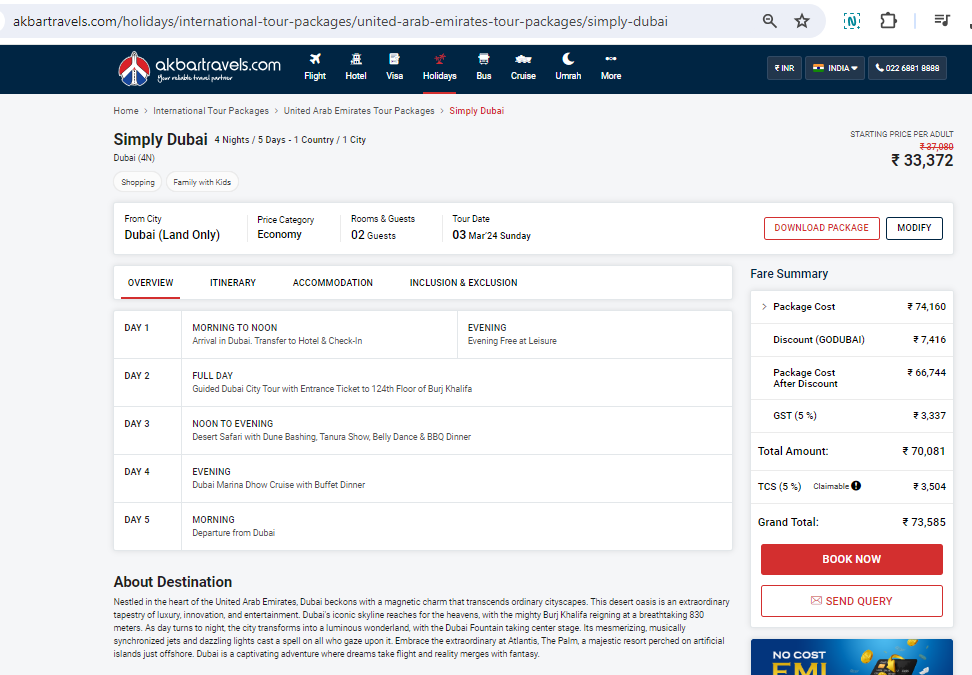Click the Grand Total amount ₹ 73,585
This screenshot has width=972, height=675.
(x=924, y=523)
